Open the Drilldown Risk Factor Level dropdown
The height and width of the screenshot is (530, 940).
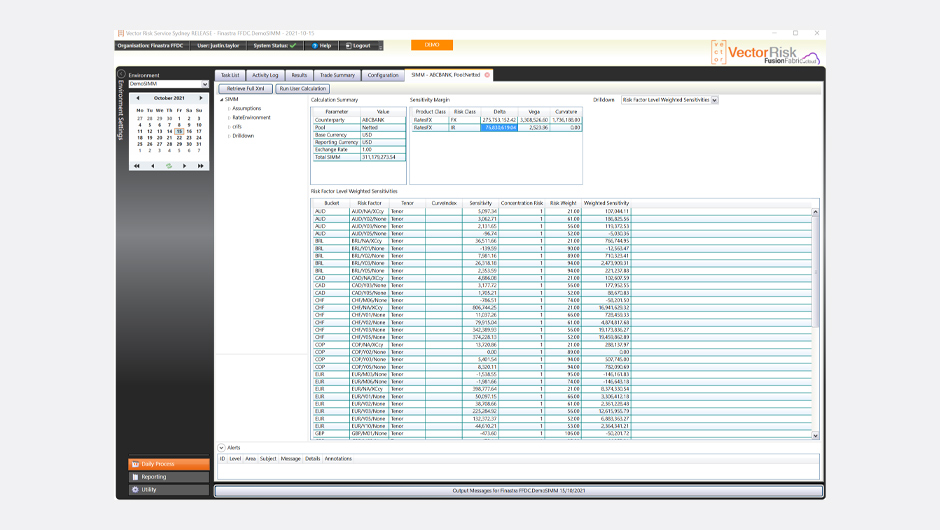click(670, 100)
